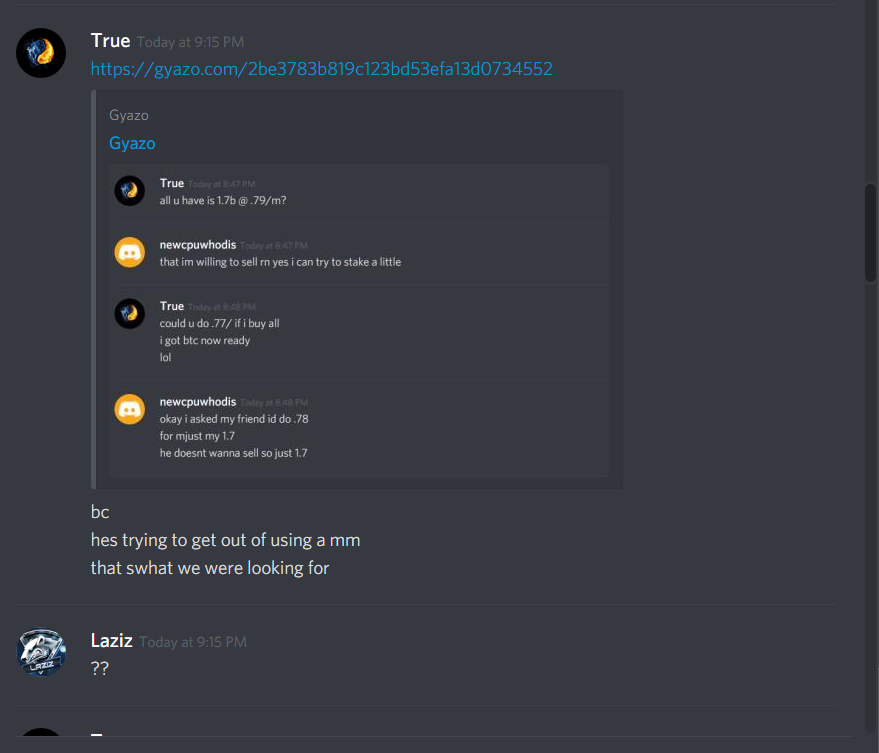Open the embedded Gyazo chat screenshot

point(359,320)
